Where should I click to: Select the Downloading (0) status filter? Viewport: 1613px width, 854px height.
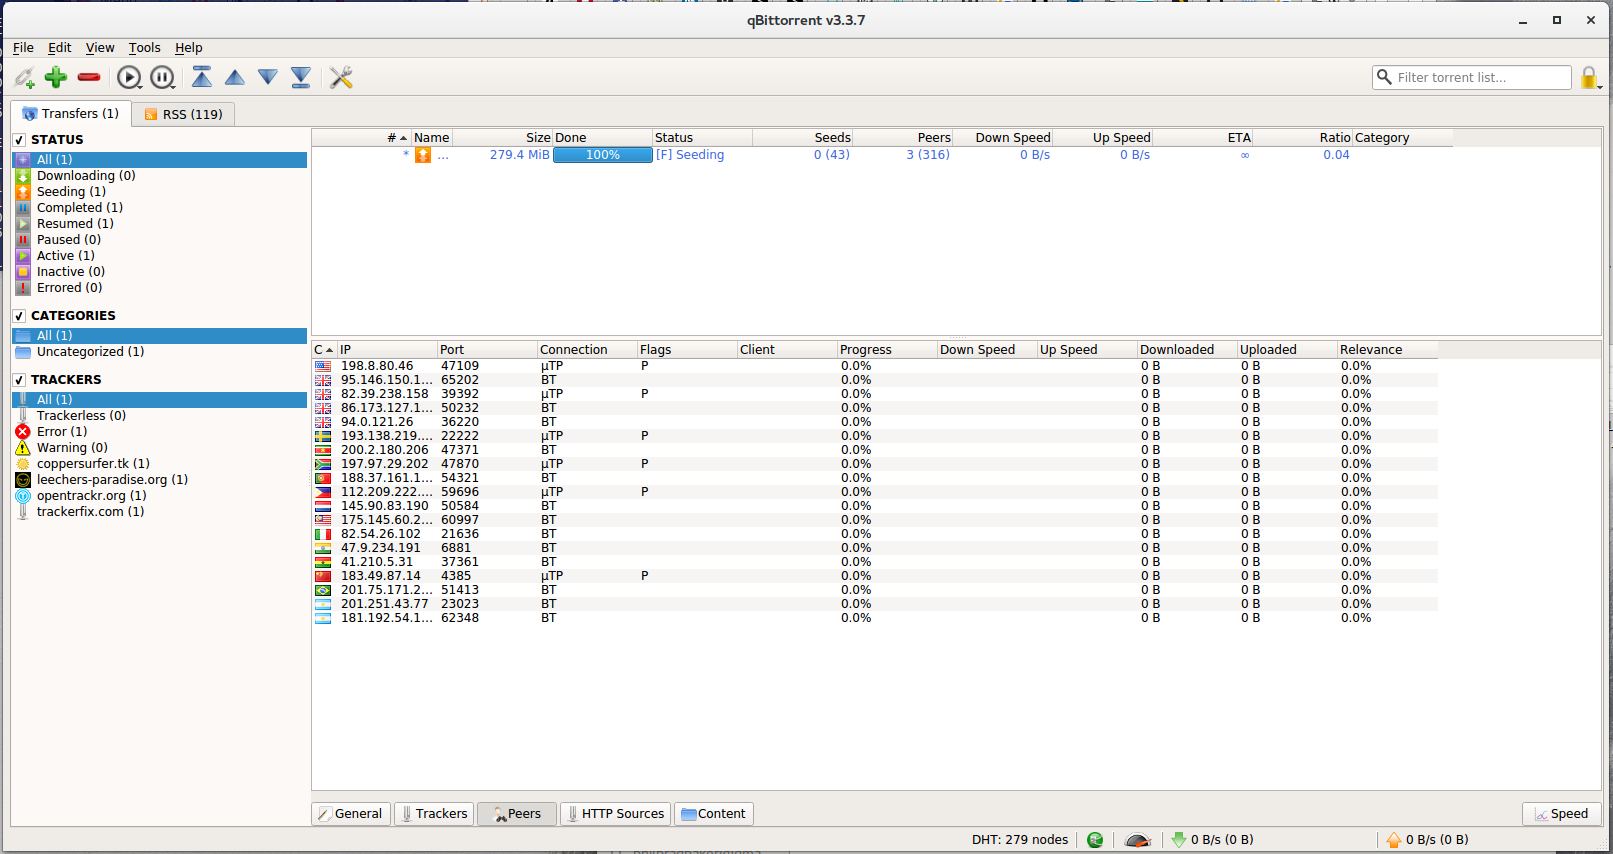click(x=160, y=176)
